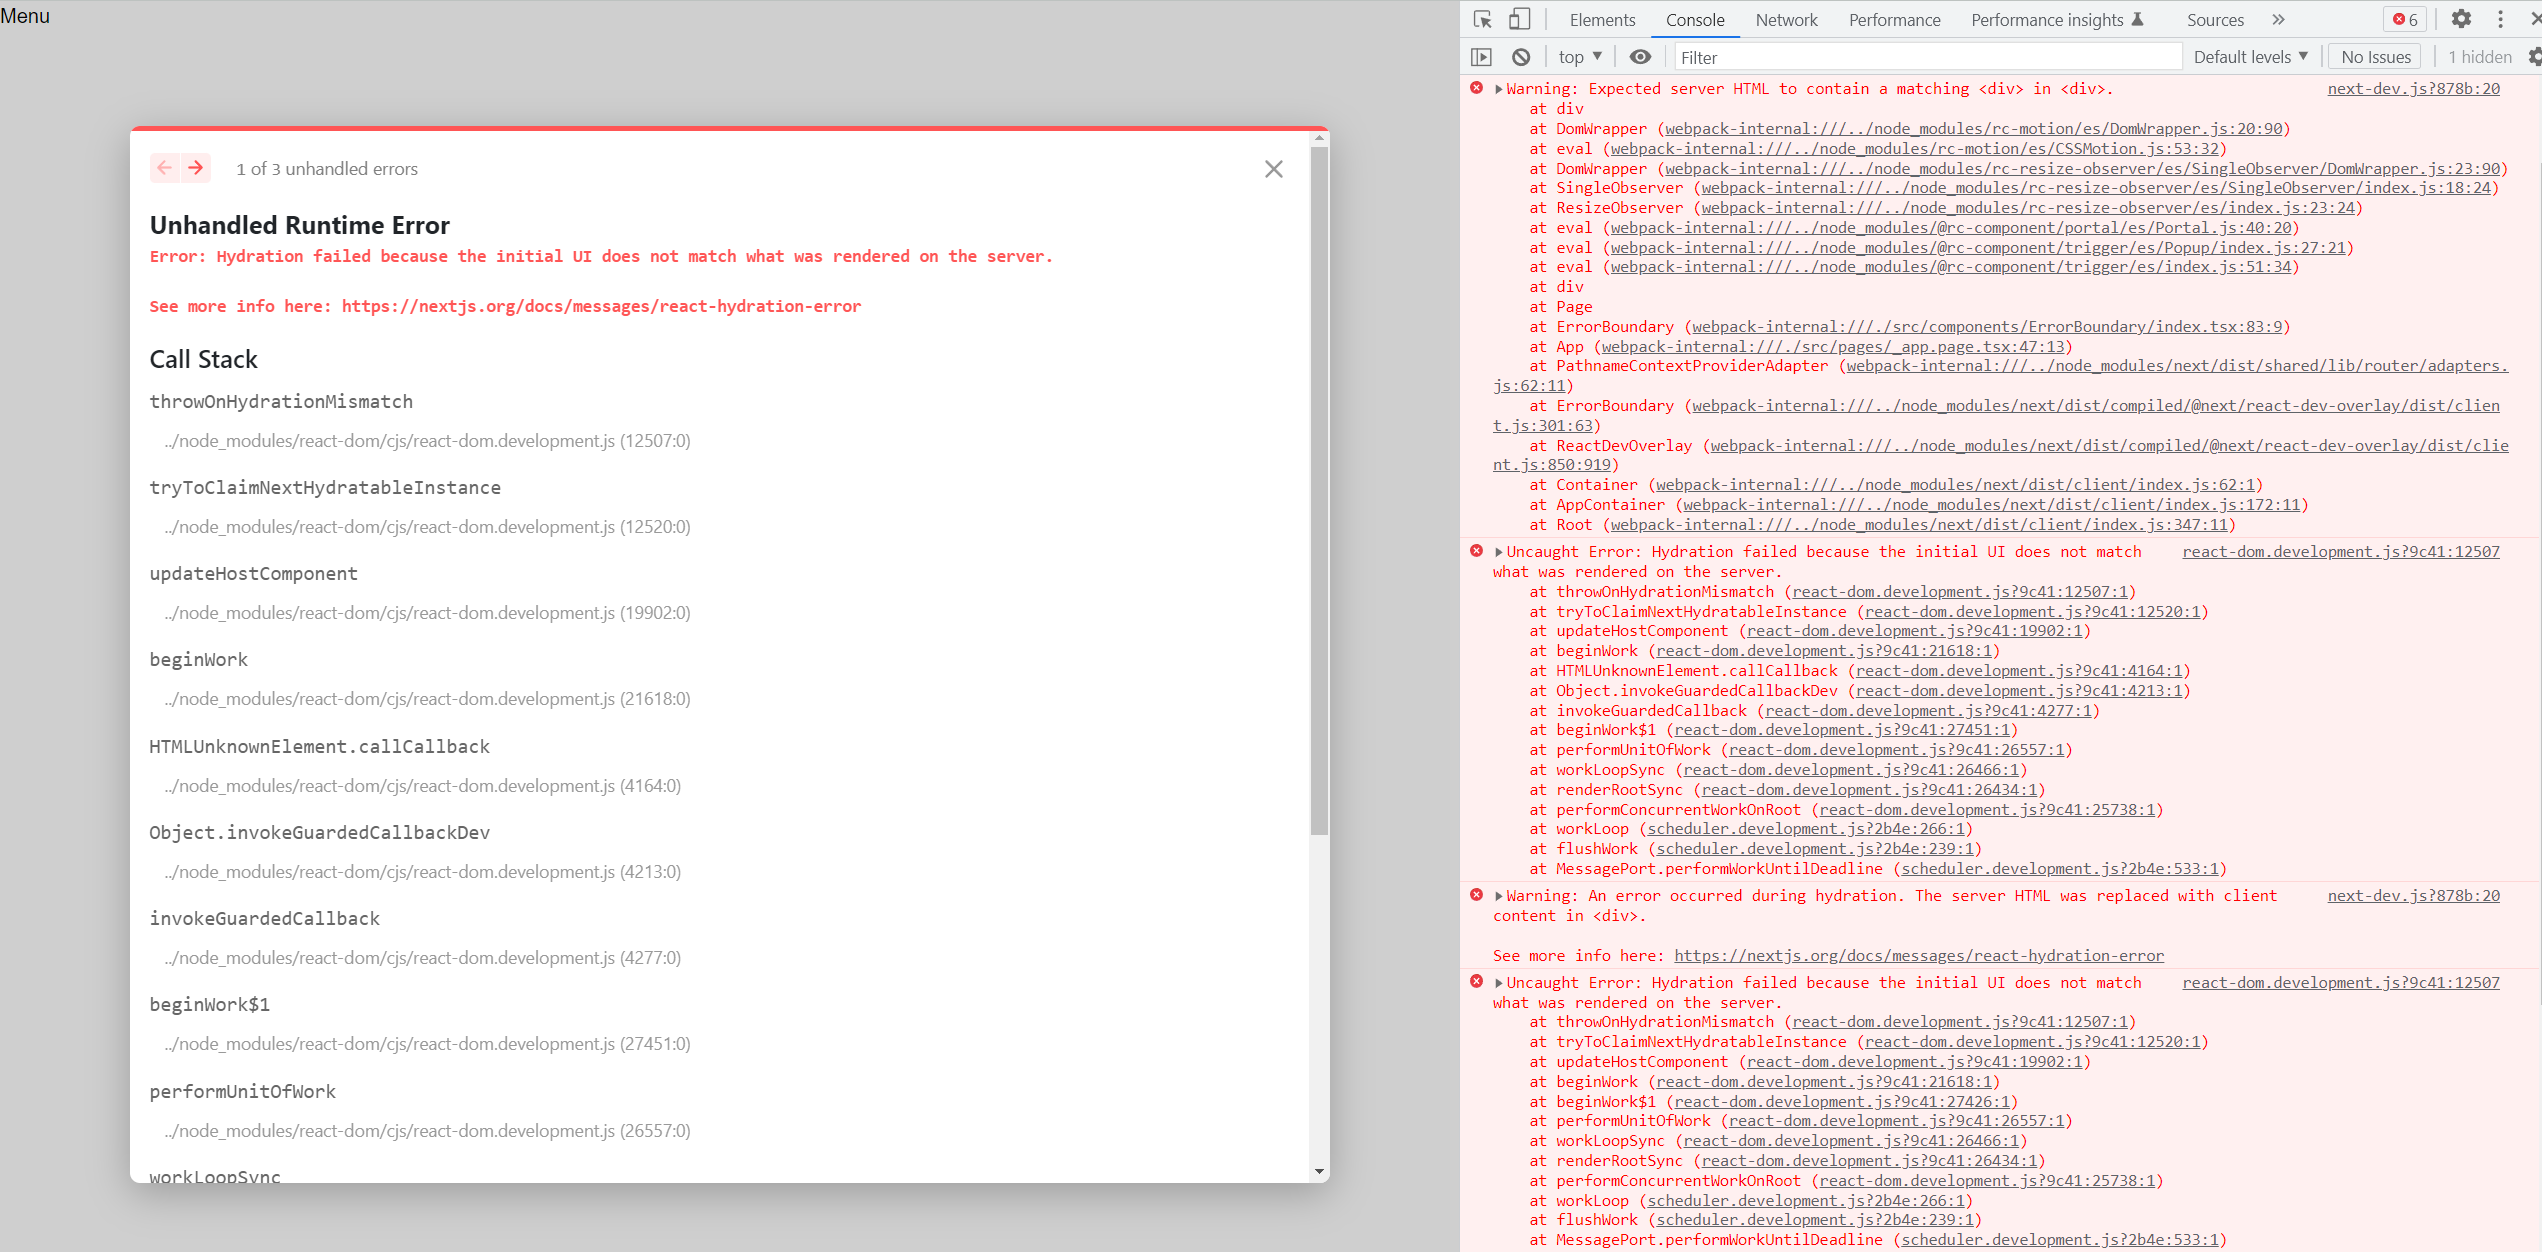Screen dimensions: 2542x1252
Task: Show more DevTools tabs chevron
Action: click(x=2278, y=19)
